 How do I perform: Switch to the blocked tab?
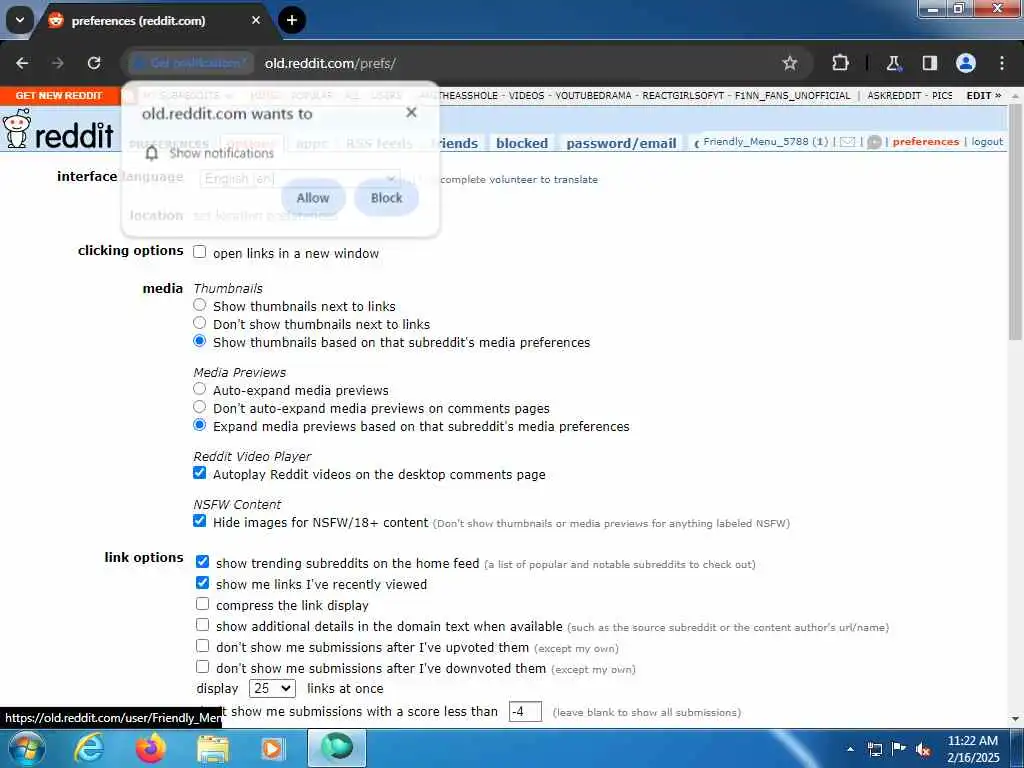(522, 143)
